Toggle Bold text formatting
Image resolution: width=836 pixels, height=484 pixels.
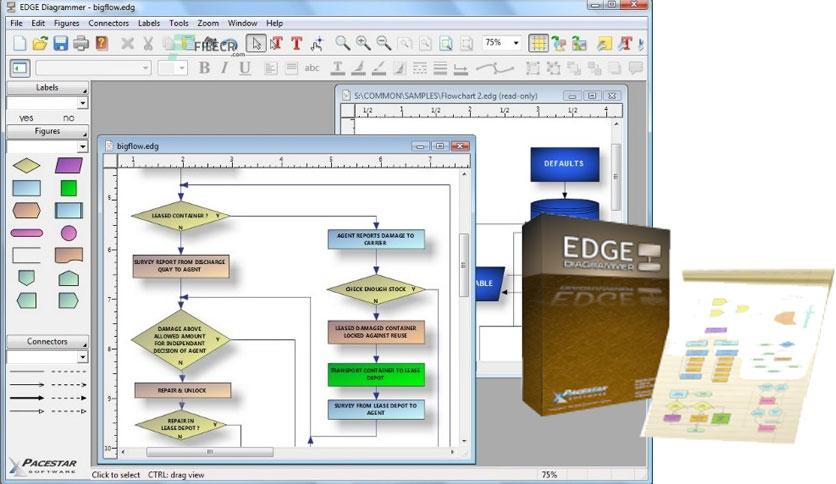tap(204, 68)
